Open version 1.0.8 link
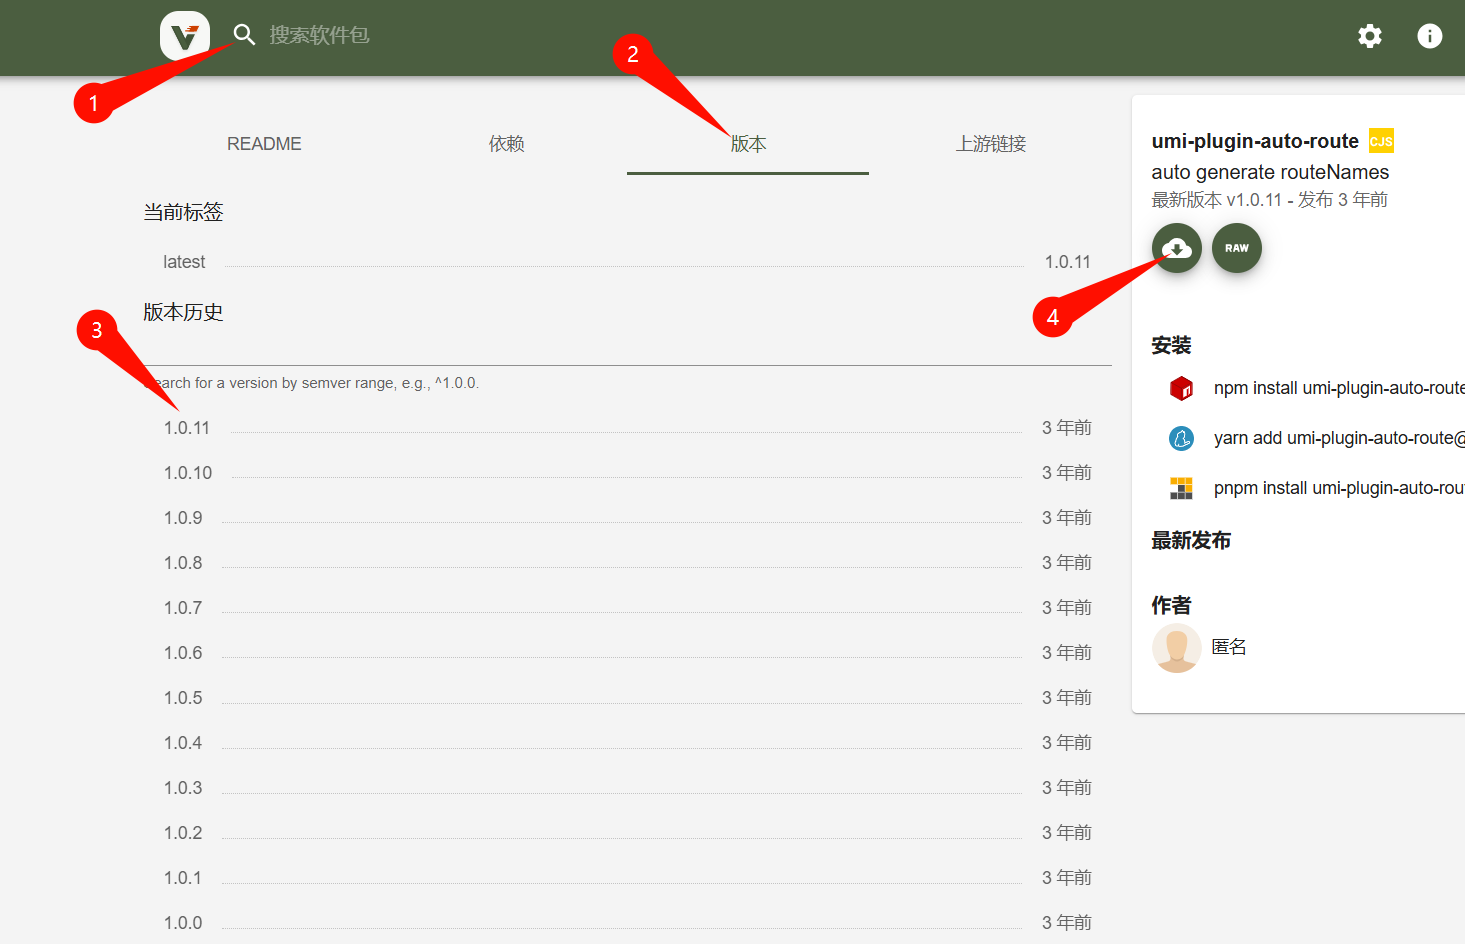The image size is (1465, 944). point(183,563)
